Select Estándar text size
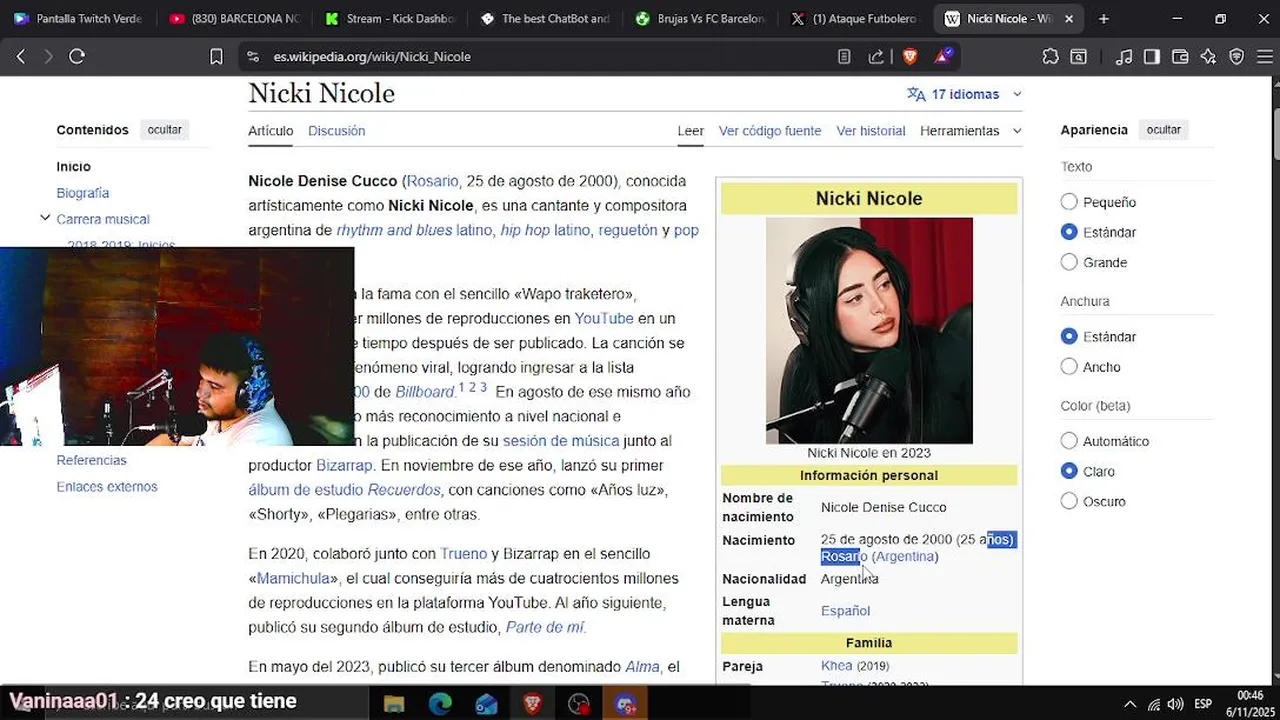Image resolution: width=1280 pixels, height=720 pixels. 1069,232
